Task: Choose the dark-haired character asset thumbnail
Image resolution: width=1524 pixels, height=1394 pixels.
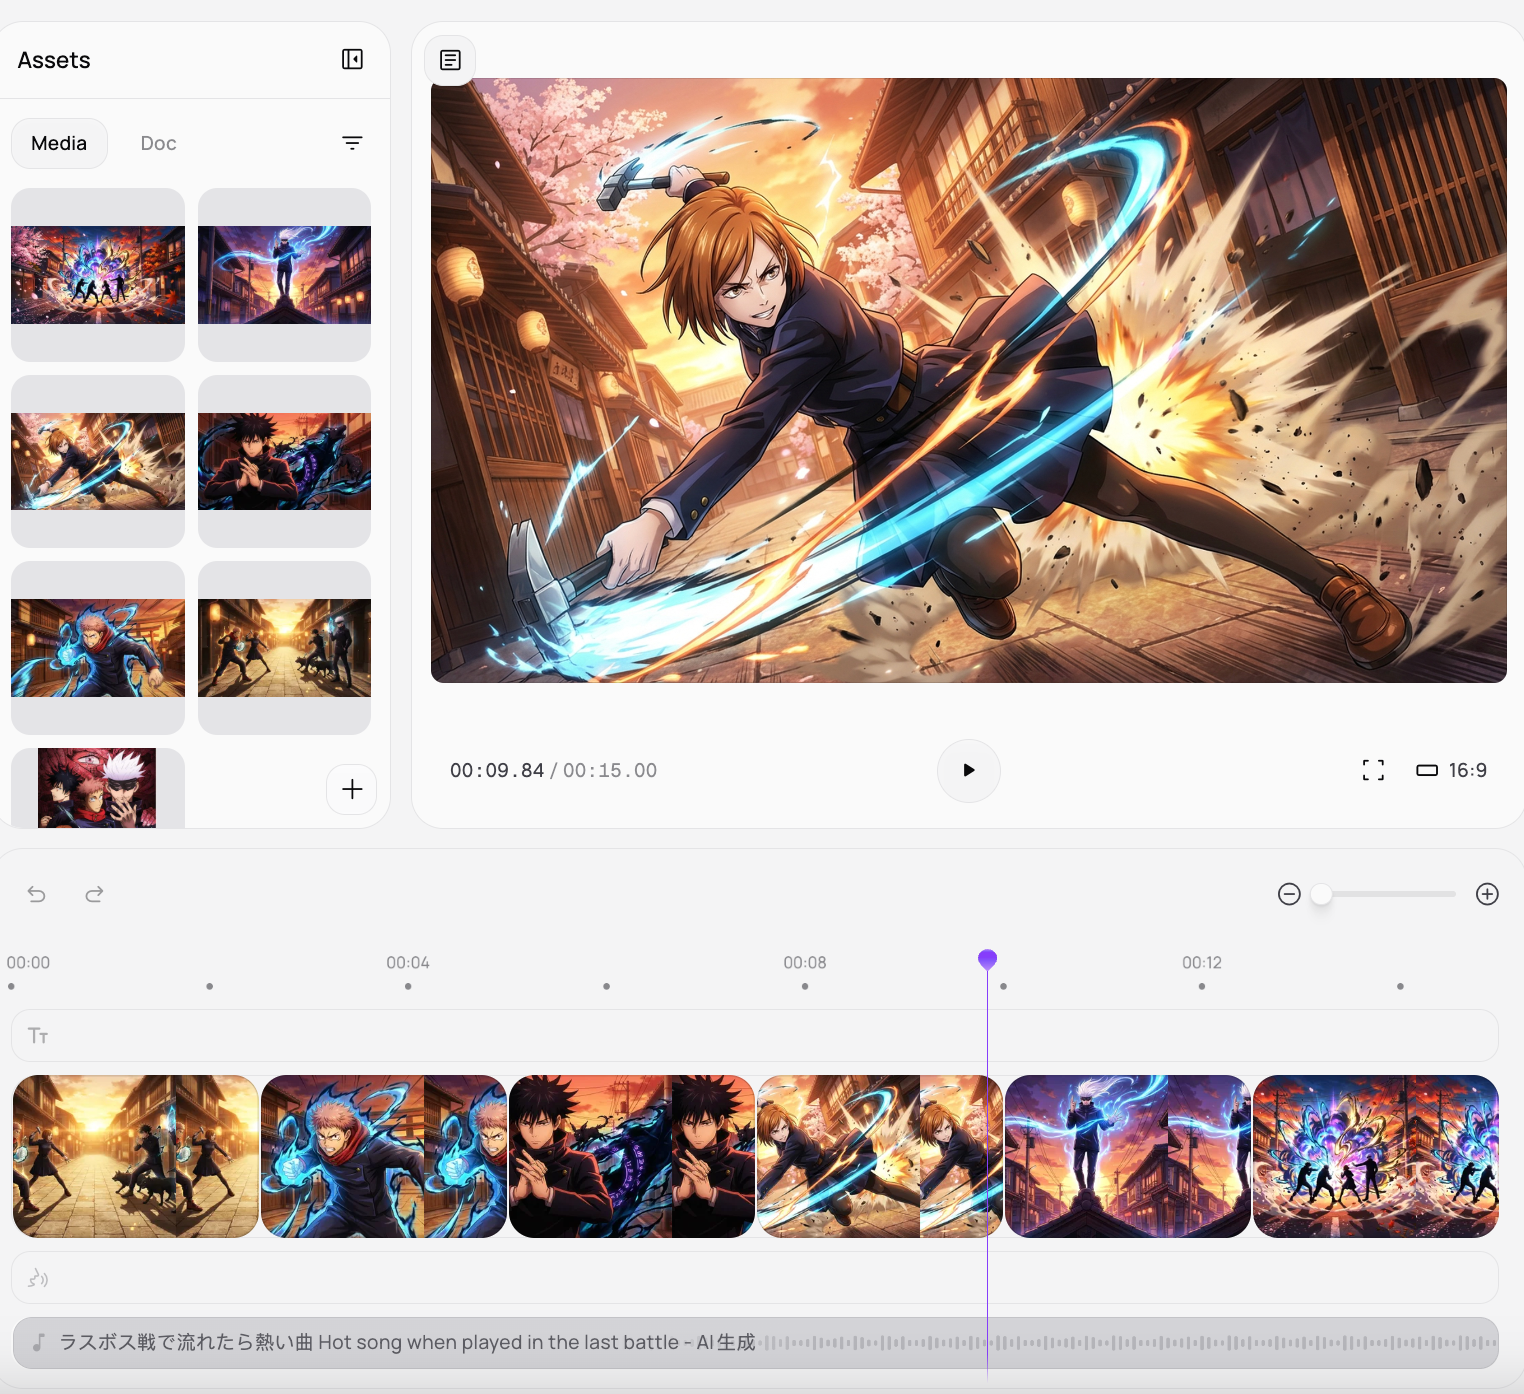Action: click(284, 461)
